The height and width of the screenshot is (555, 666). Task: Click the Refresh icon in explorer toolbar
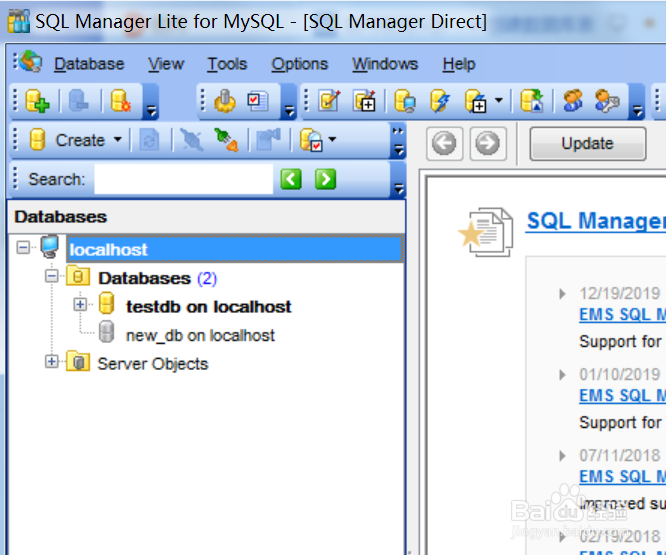[150, 140]
